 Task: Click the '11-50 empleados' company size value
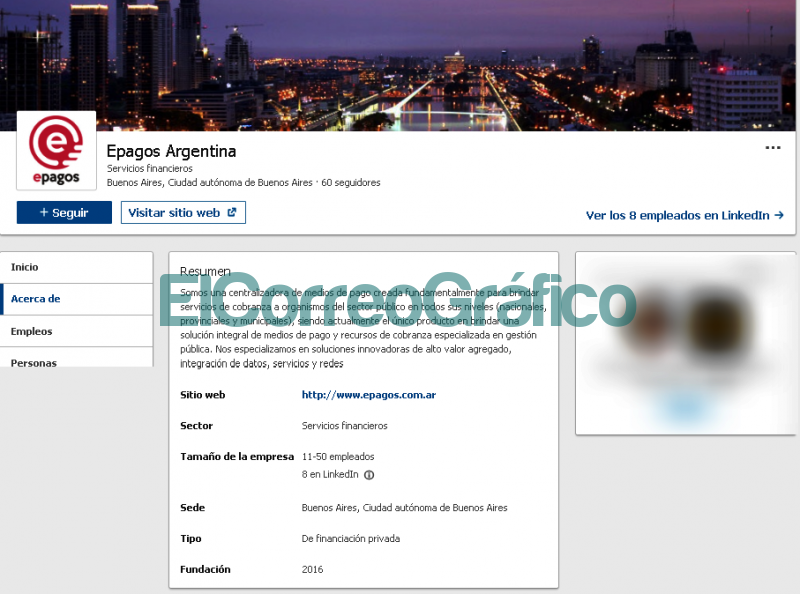click(338, 457)
